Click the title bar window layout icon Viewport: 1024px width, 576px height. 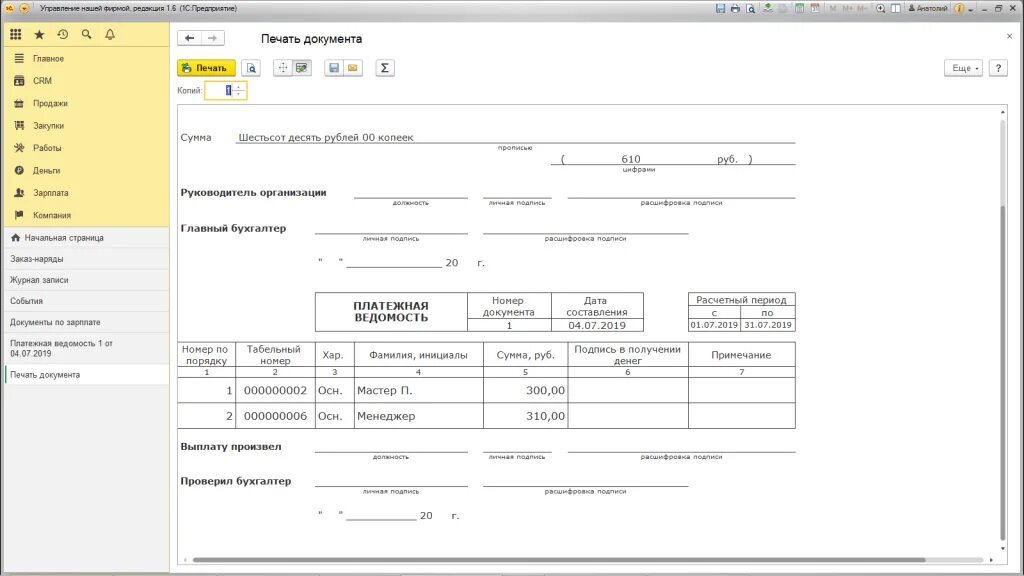point(896,8)
